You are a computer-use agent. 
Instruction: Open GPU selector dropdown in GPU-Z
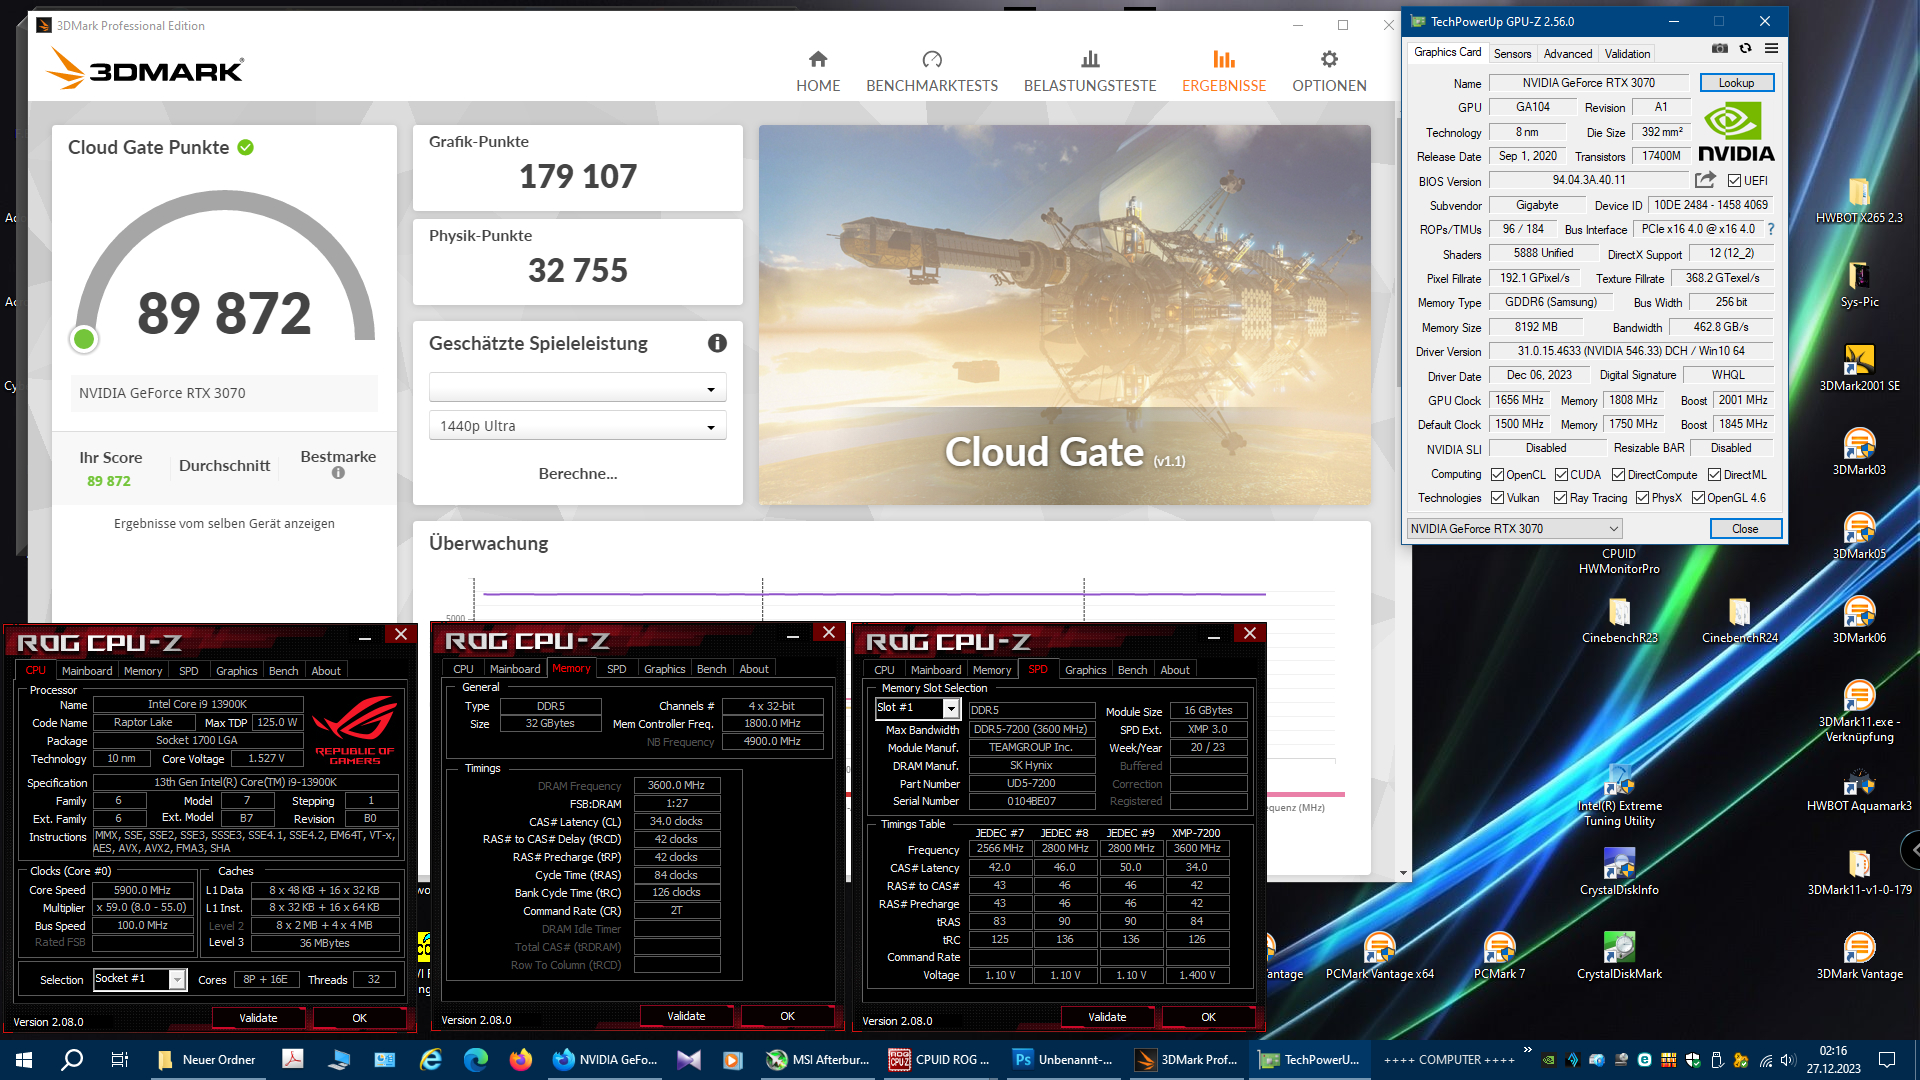point(1514,529)
